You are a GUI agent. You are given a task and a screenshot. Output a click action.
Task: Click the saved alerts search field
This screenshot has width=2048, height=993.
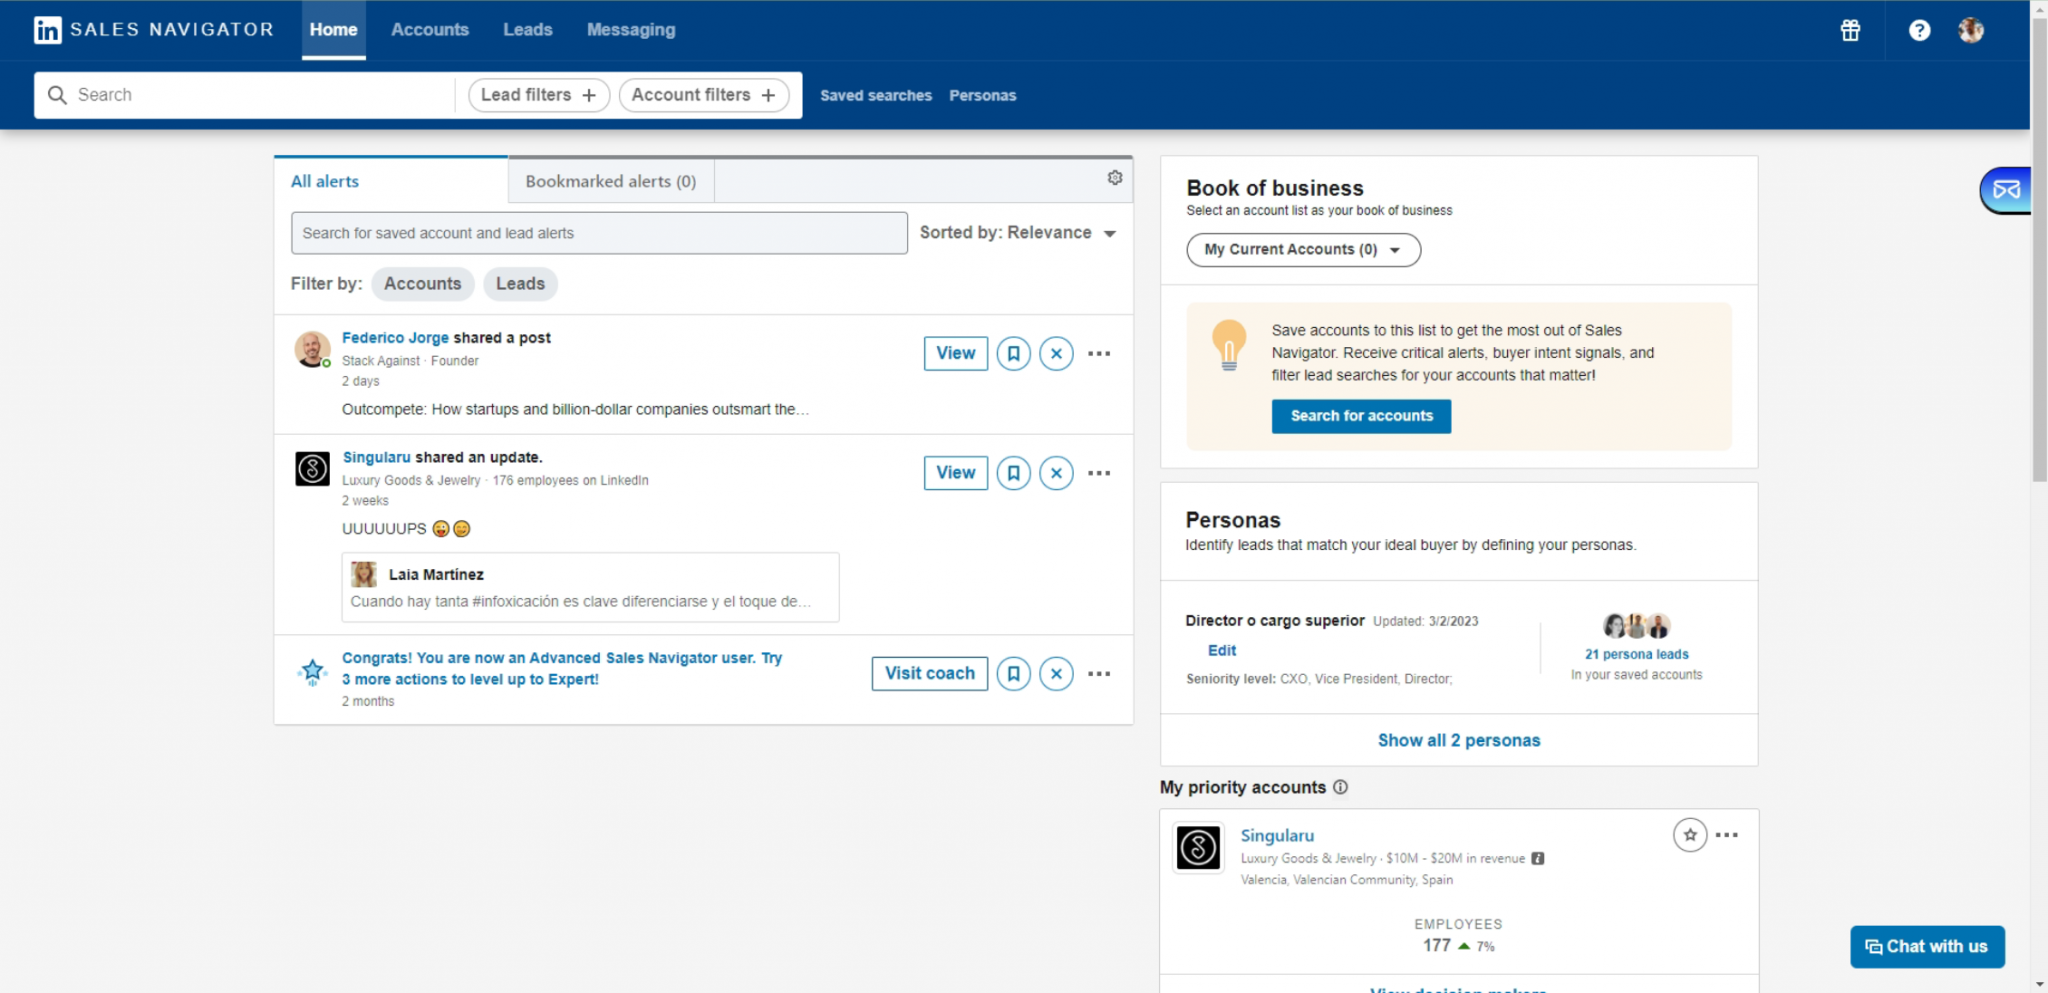(x=599, y=232)
